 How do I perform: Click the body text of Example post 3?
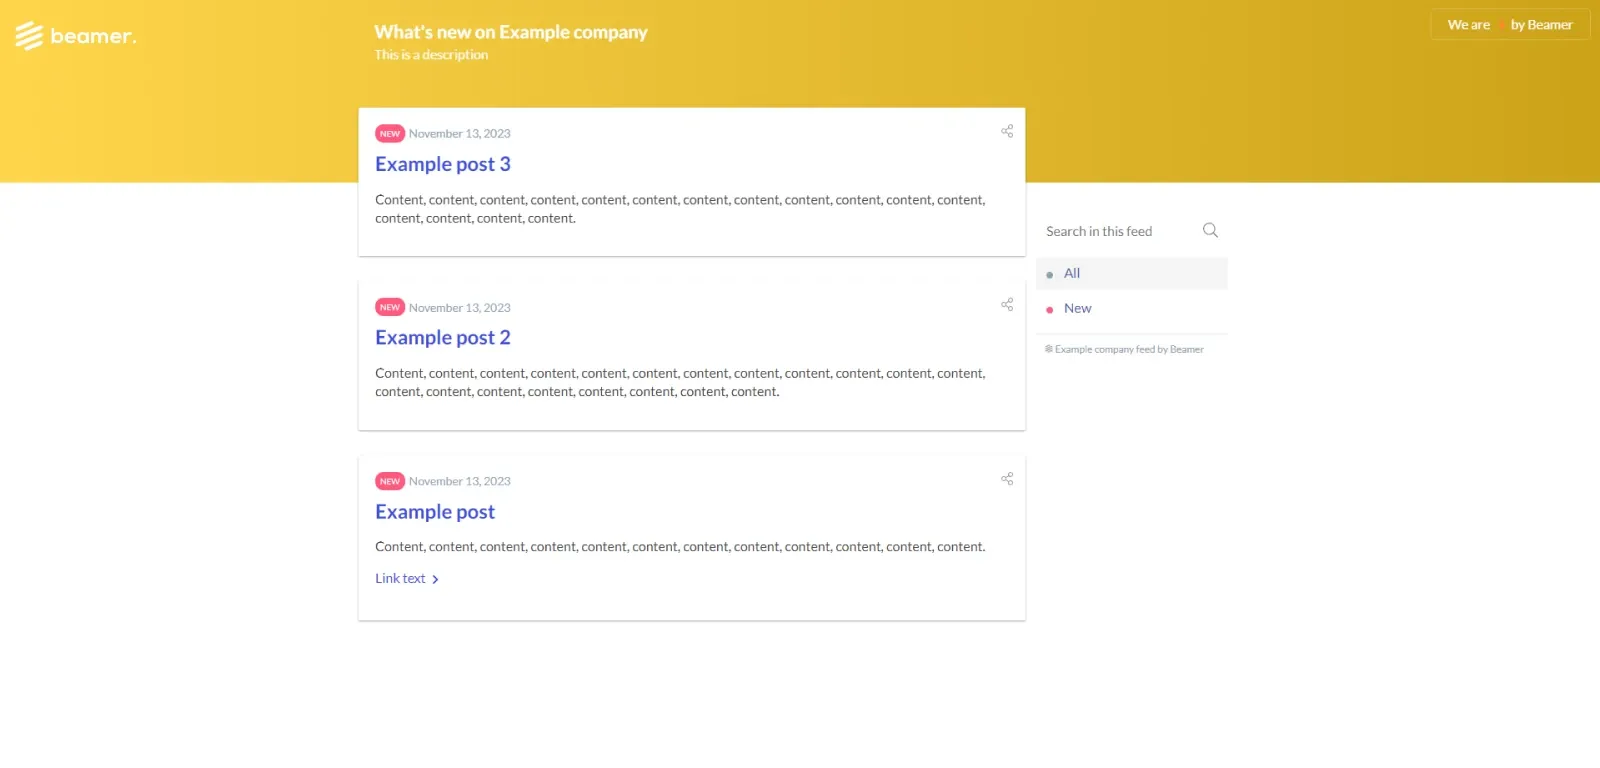click(x=680, y=209)
